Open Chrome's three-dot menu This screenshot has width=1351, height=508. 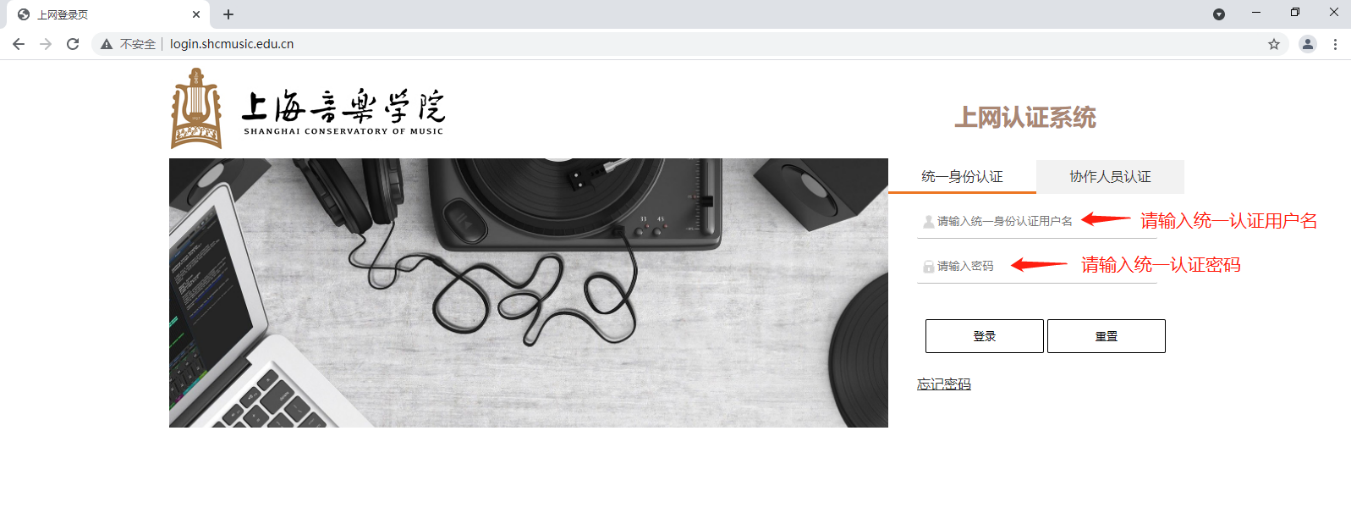[1335, 44]
